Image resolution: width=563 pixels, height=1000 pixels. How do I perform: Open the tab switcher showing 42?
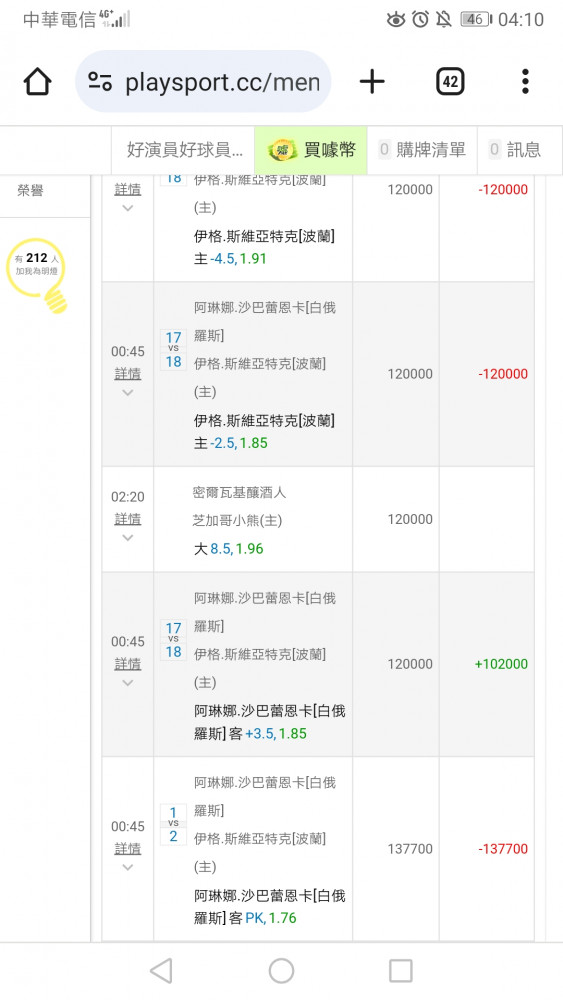[x=450, y=82]
